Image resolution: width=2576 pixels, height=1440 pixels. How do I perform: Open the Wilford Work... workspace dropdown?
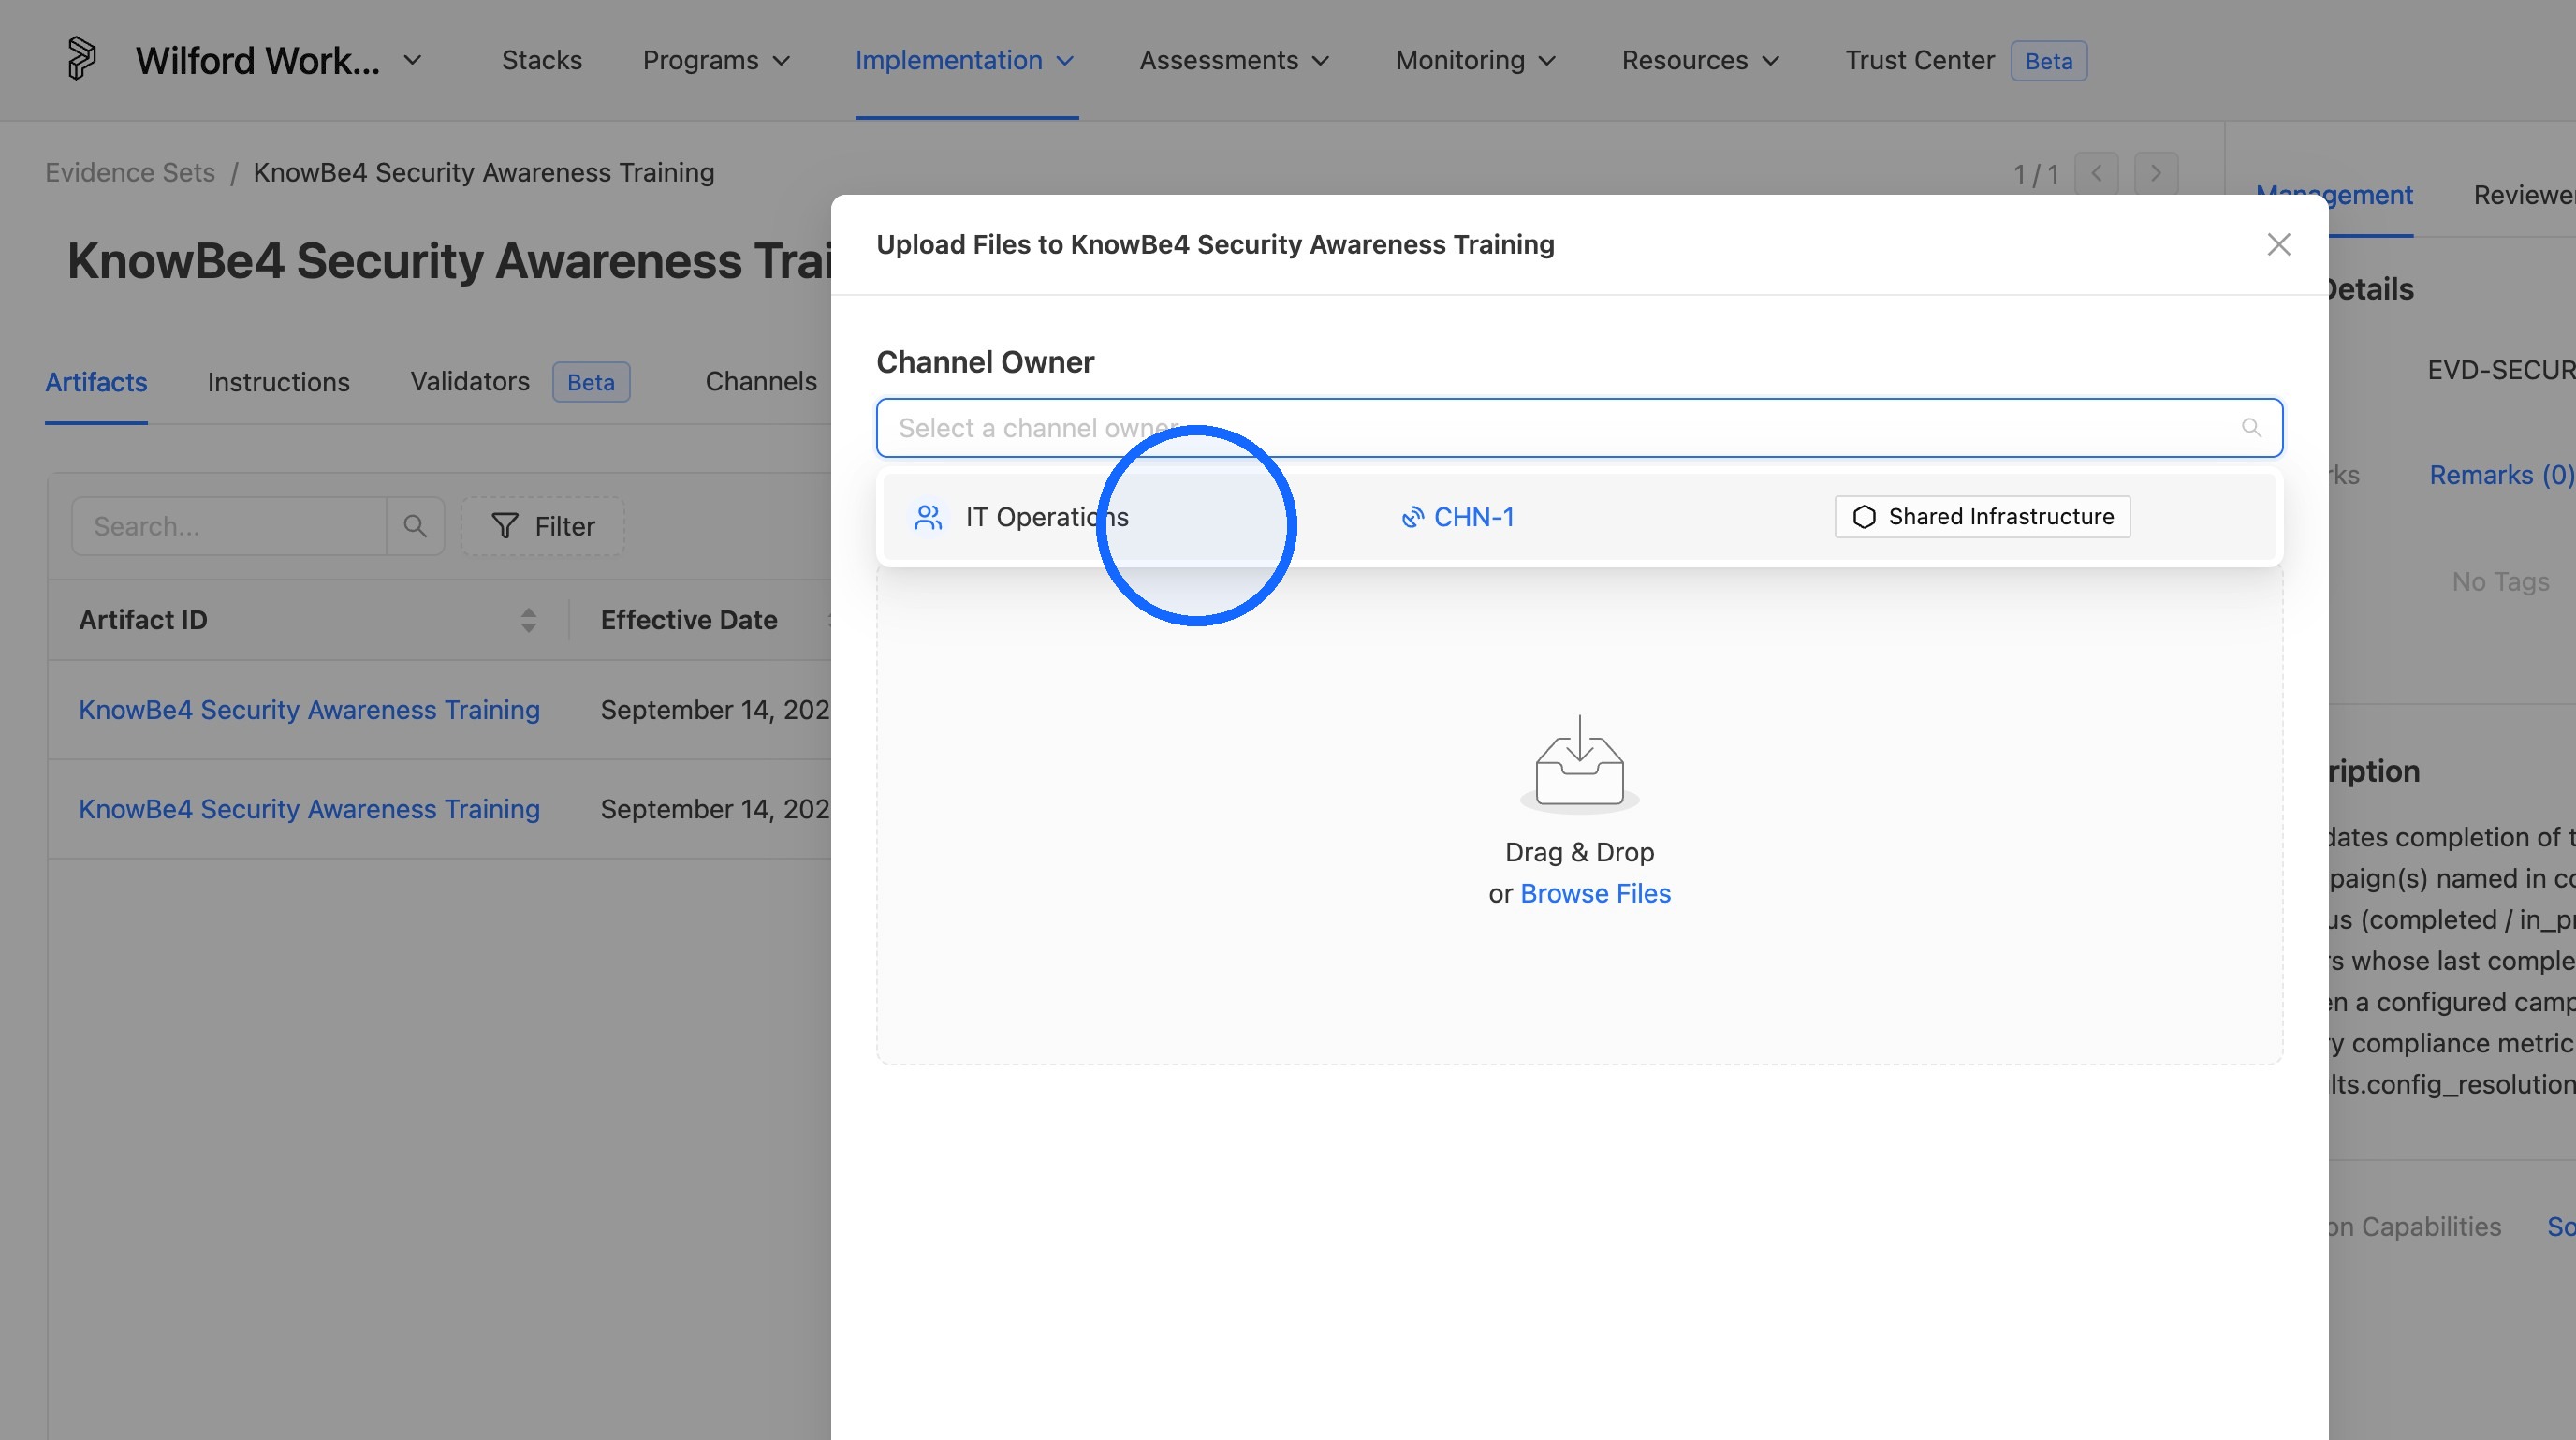coord(279,60)
